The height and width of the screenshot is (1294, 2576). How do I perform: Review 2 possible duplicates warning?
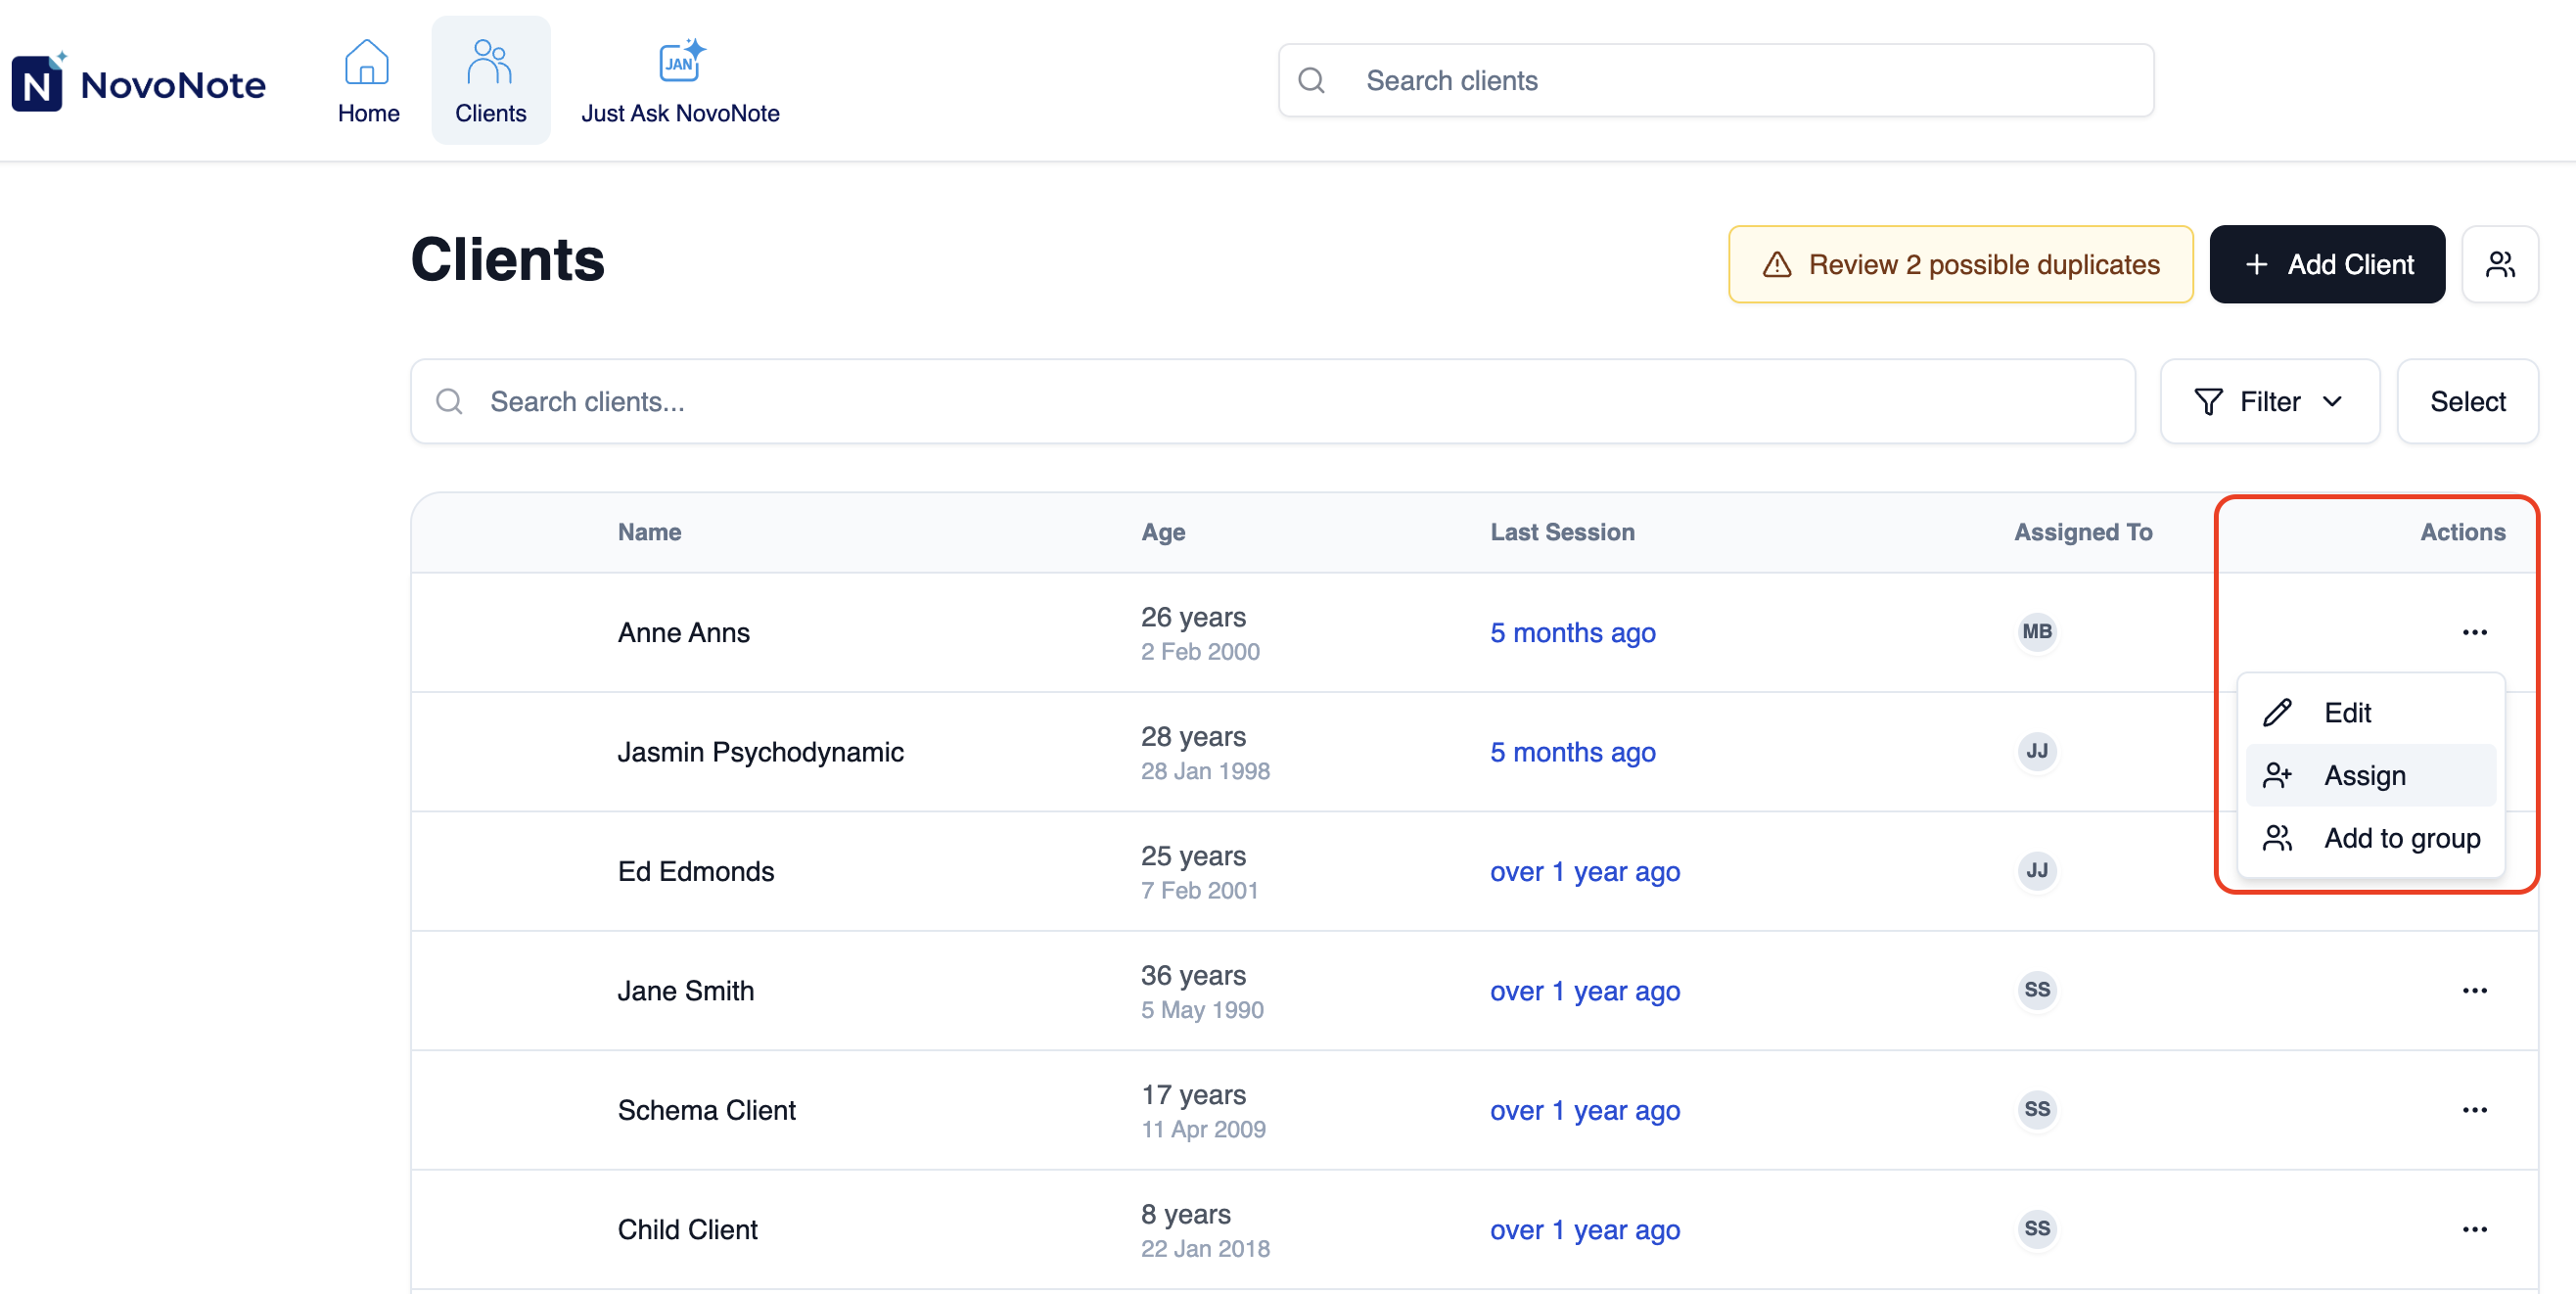[x=1960, y=264]
